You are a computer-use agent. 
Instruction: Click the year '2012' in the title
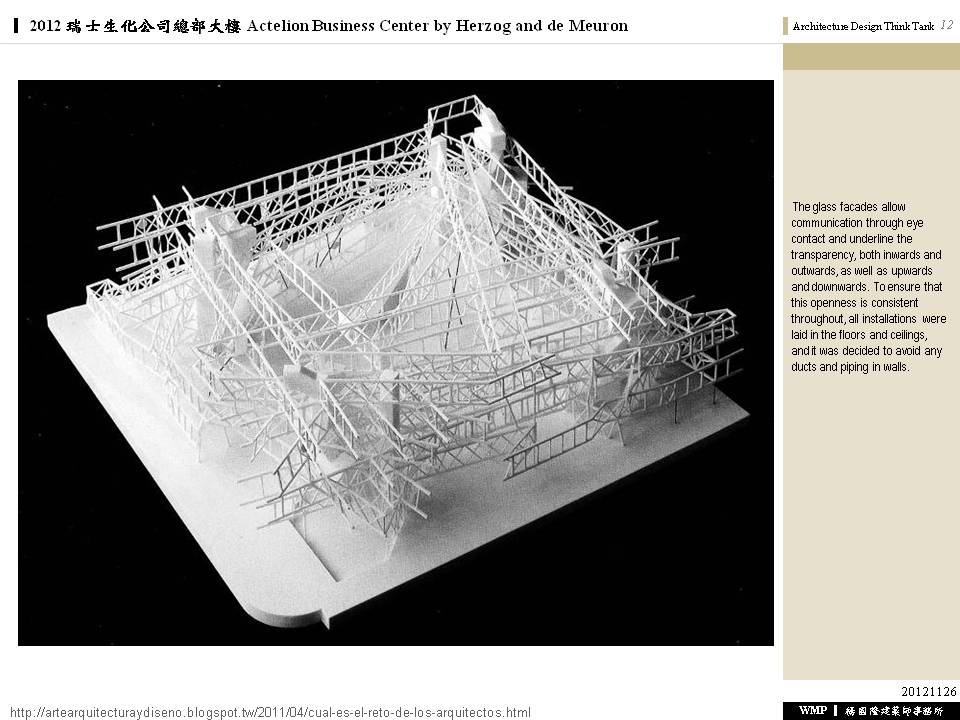(x=46, y=26)
